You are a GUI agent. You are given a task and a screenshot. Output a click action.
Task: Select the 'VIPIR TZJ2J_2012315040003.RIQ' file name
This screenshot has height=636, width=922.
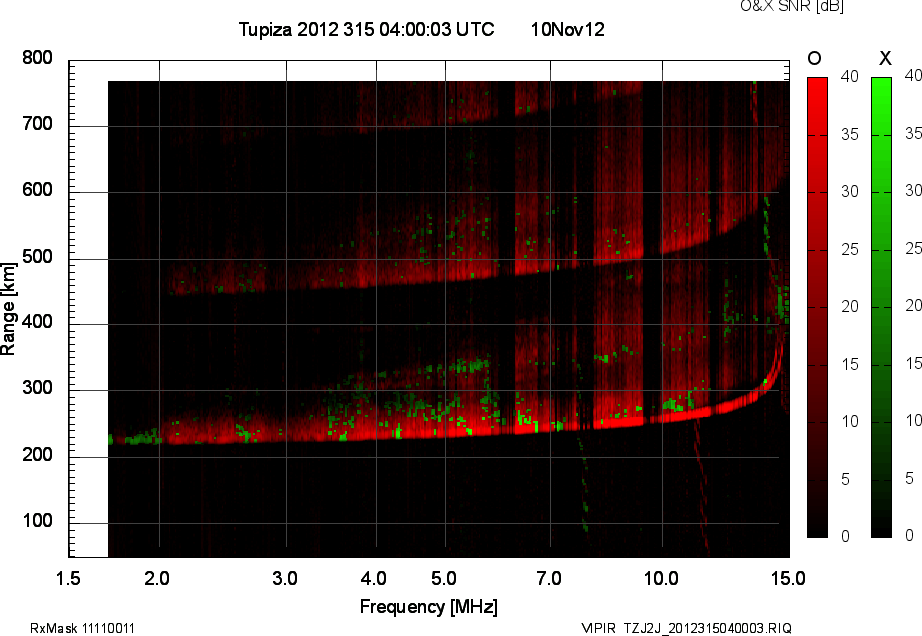686,628
